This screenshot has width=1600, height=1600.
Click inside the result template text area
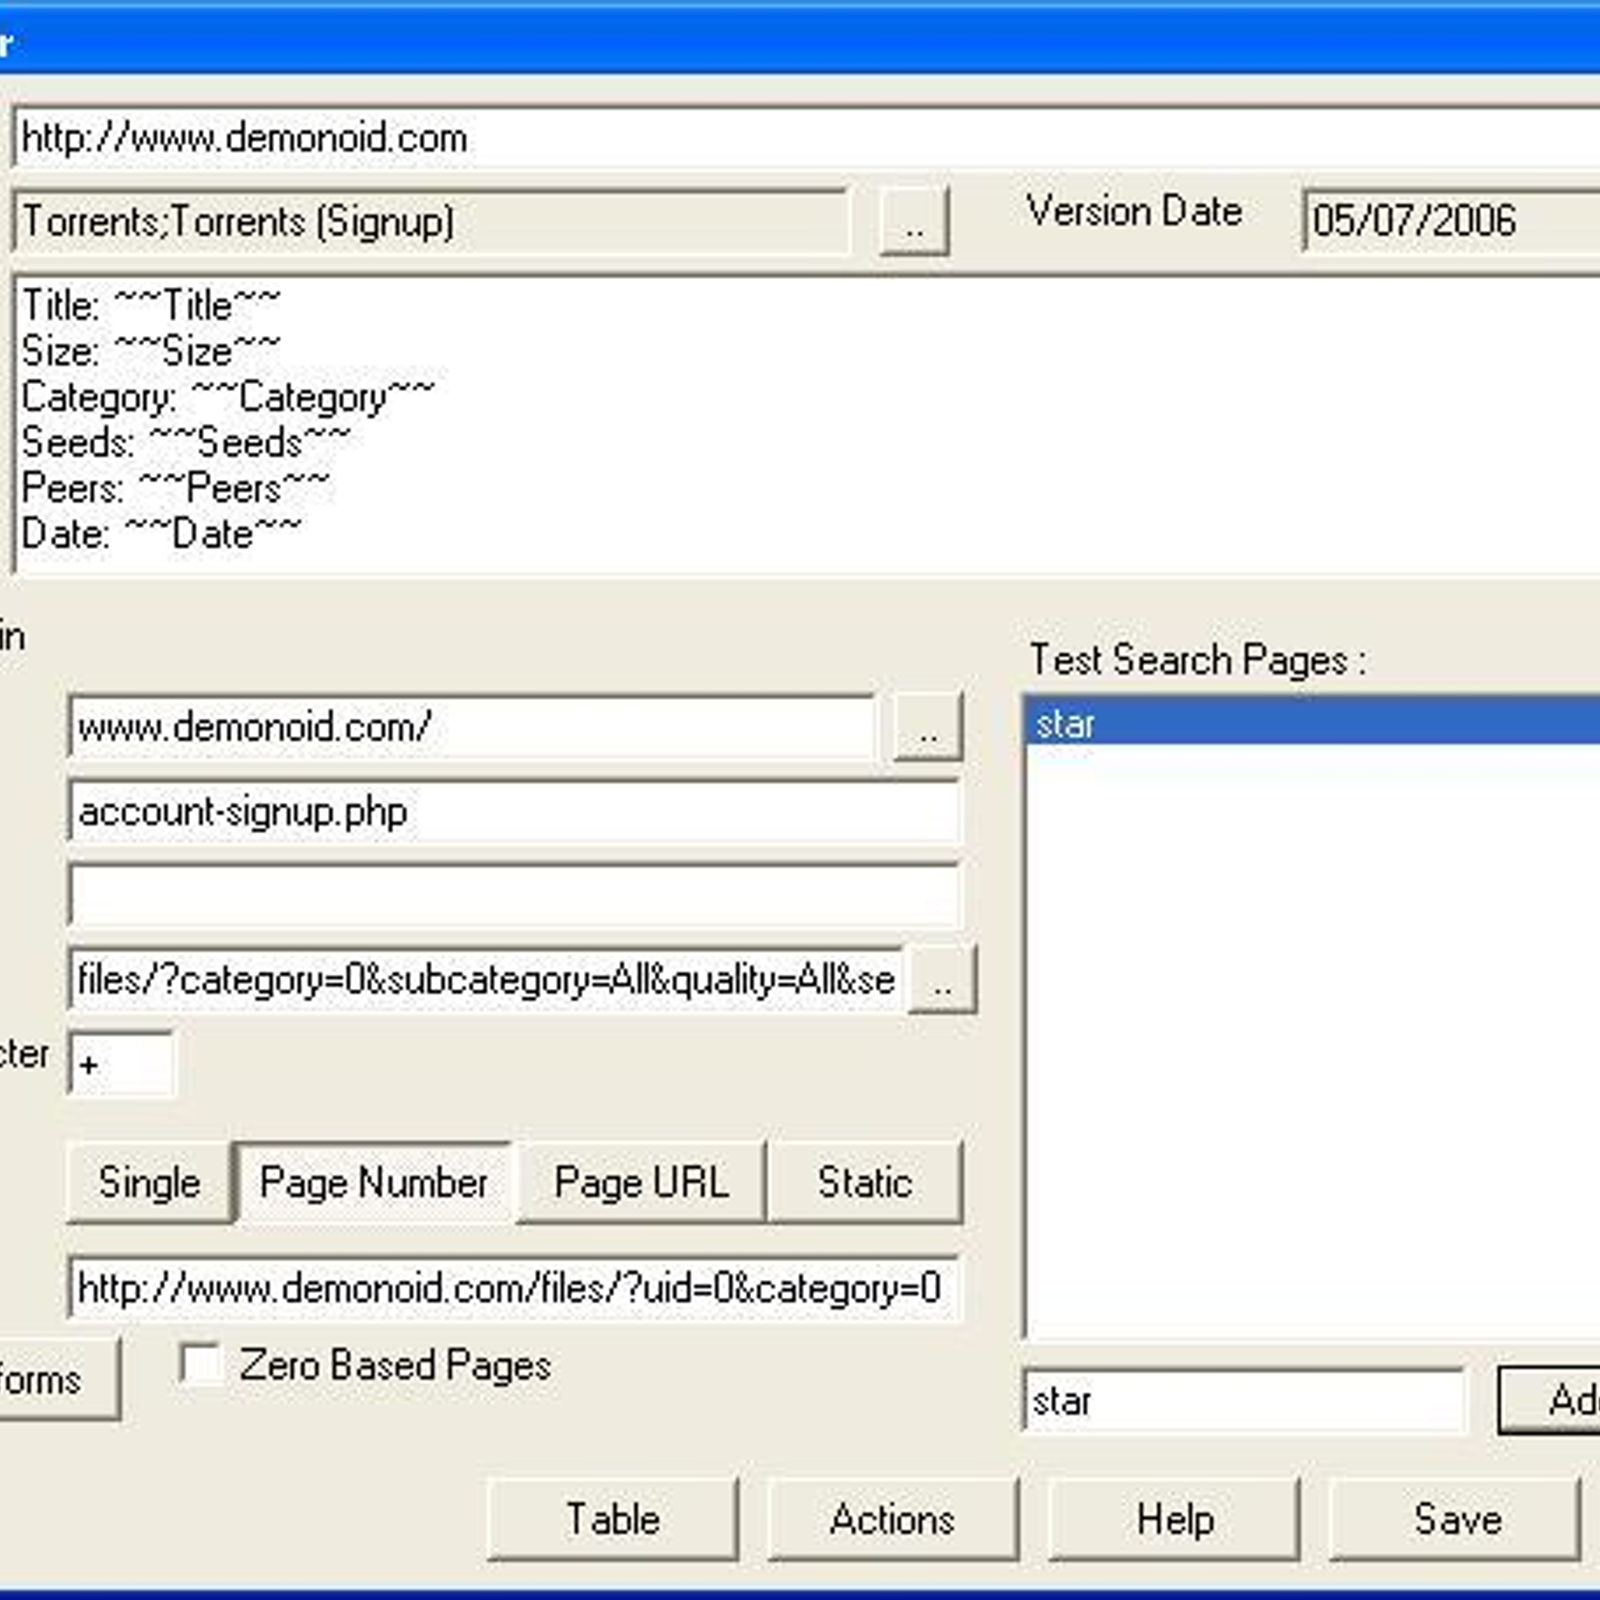(806, 424)
